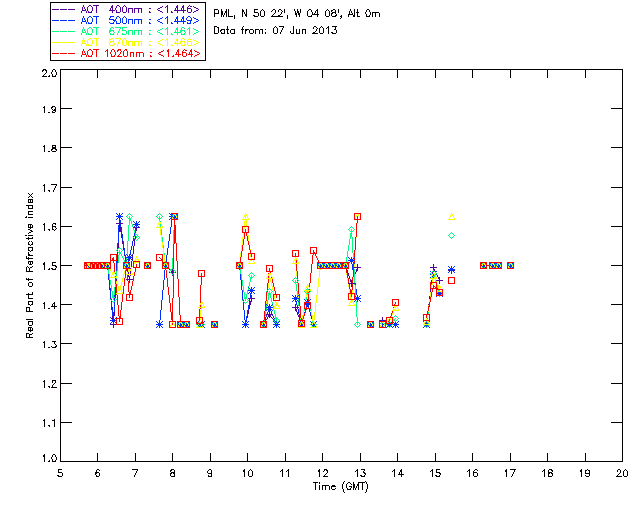Click the 1.3 y-axis tick label
The width and height of the screenshot is (640, 512).
(x=49, y=344)
